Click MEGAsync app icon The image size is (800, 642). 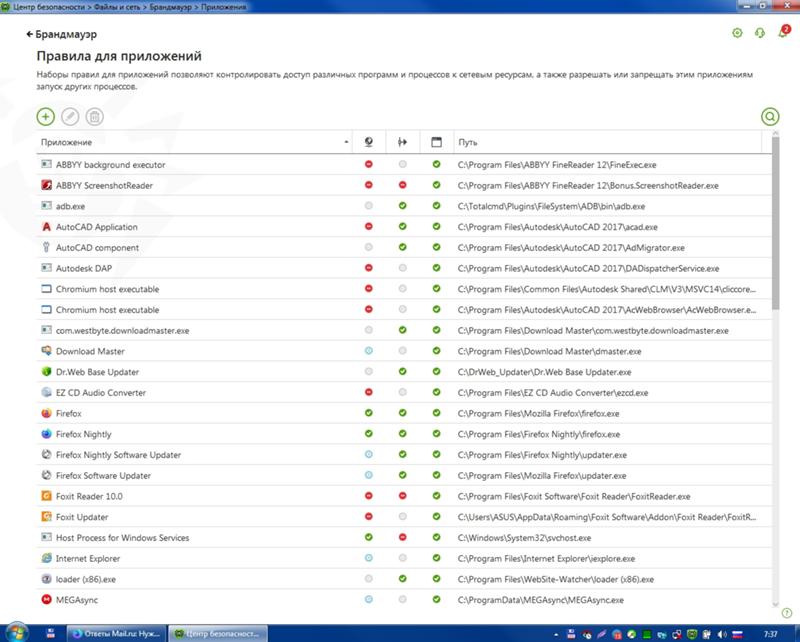[x=46, y=600]
